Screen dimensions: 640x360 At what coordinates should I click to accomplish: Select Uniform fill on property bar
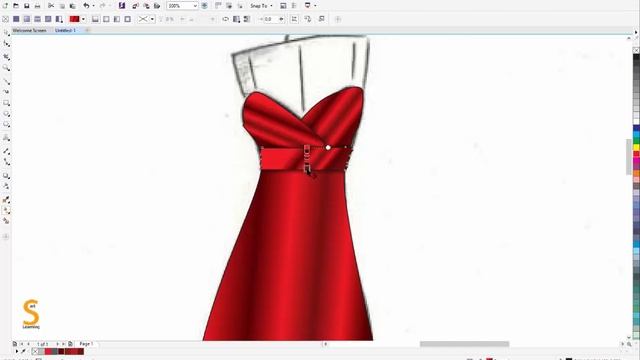click(x=16, y=19)
